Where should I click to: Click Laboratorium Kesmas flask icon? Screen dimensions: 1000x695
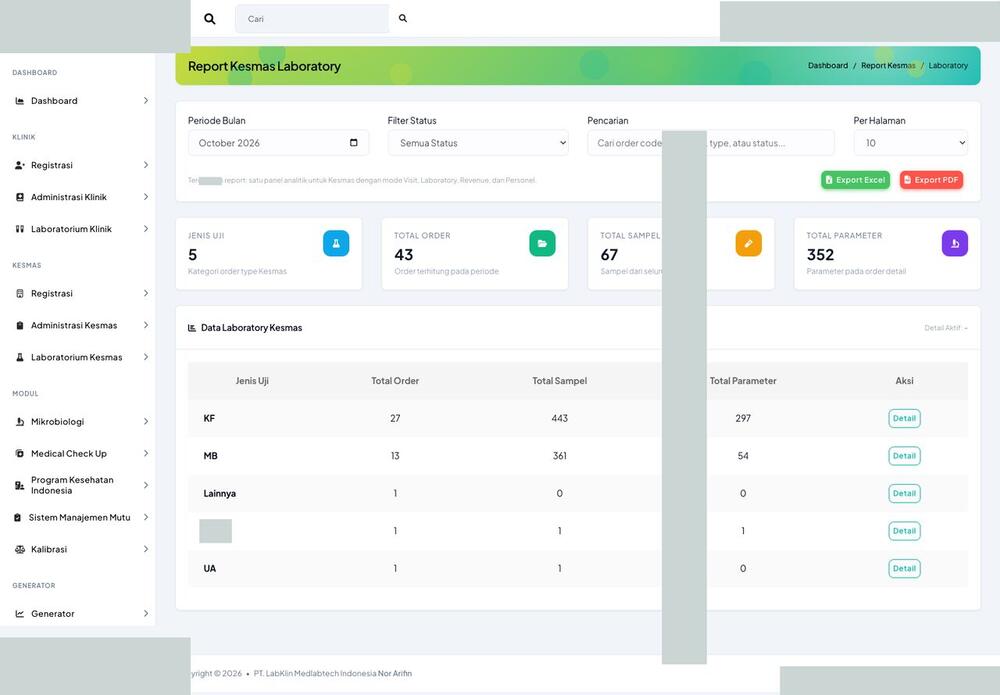click(x=20, y=357)
